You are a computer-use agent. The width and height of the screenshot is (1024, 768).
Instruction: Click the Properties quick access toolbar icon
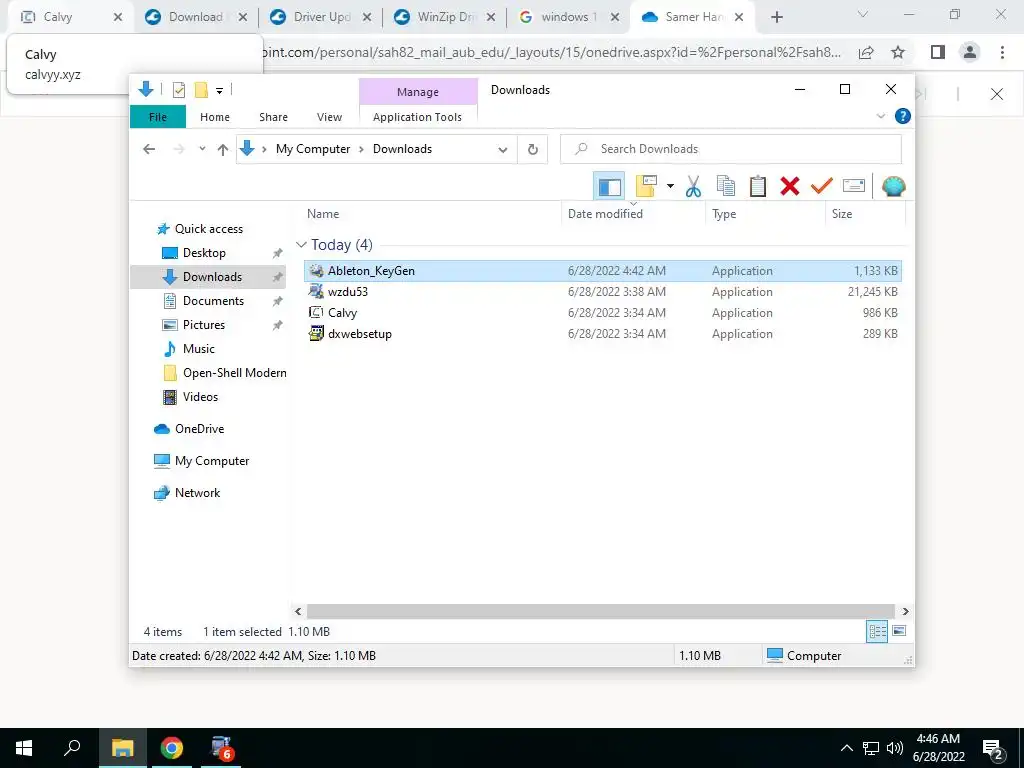click(178, 90)
